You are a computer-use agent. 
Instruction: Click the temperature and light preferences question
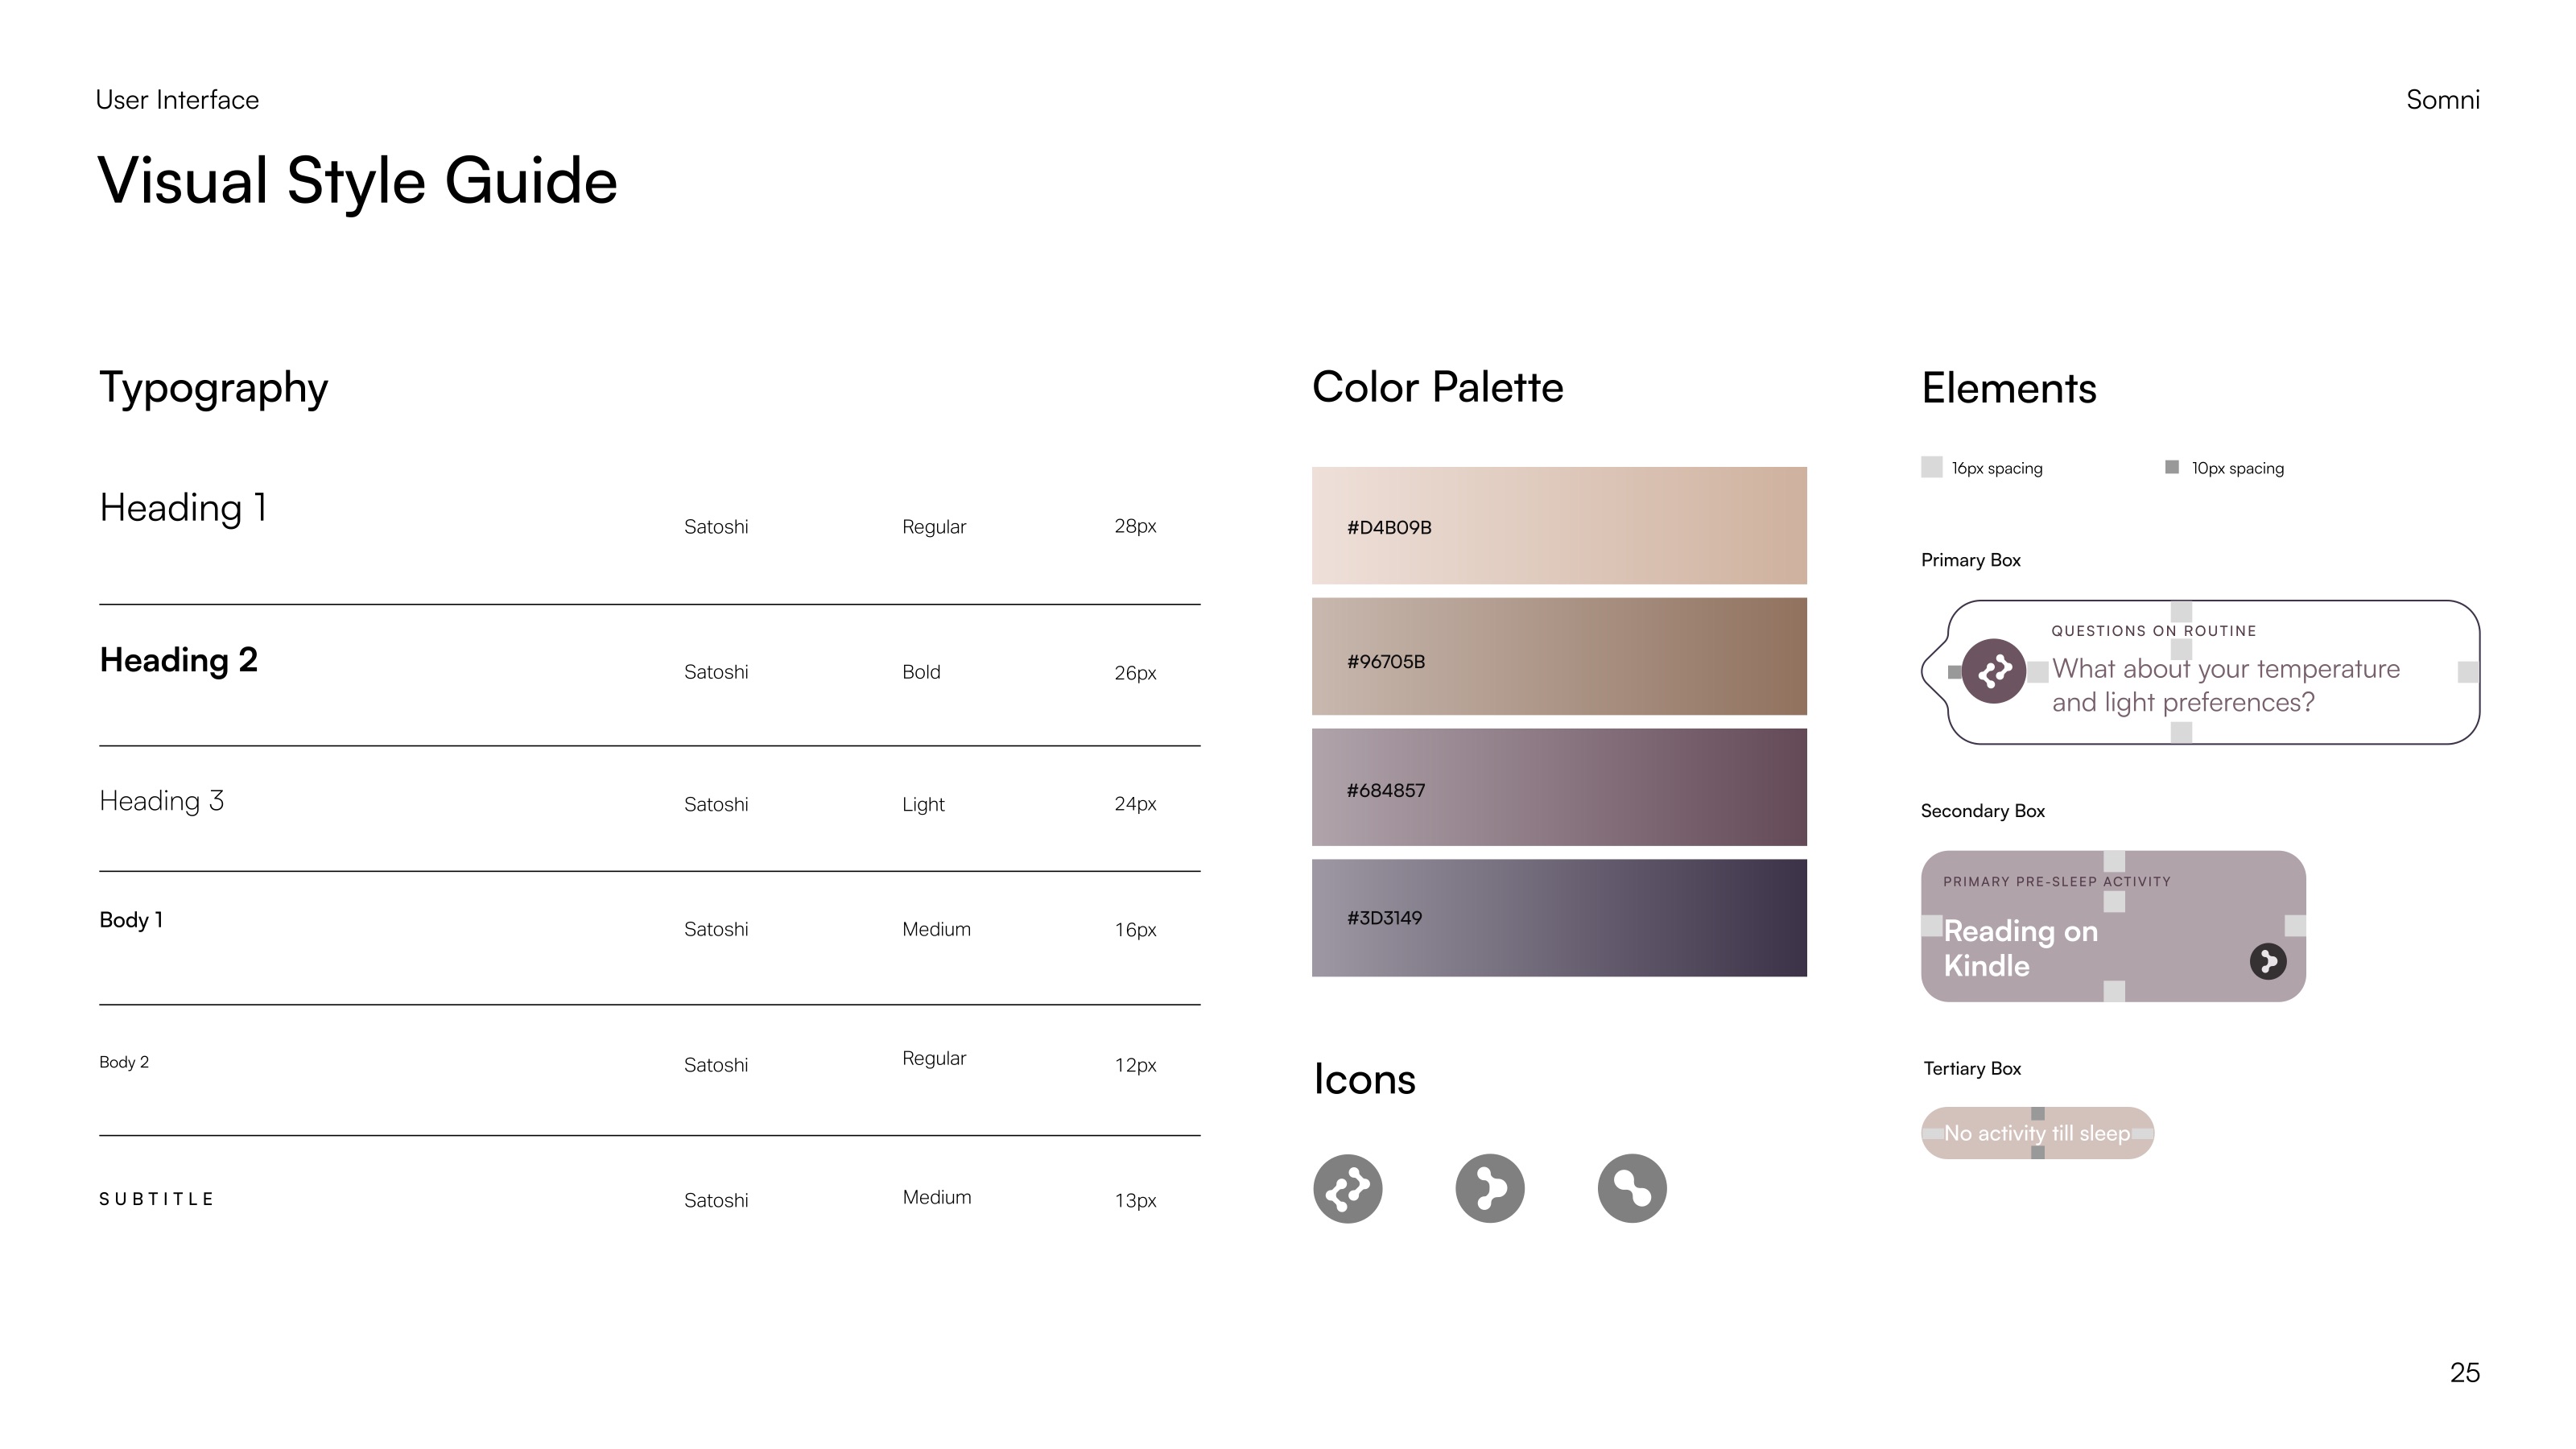(2226, 686)
